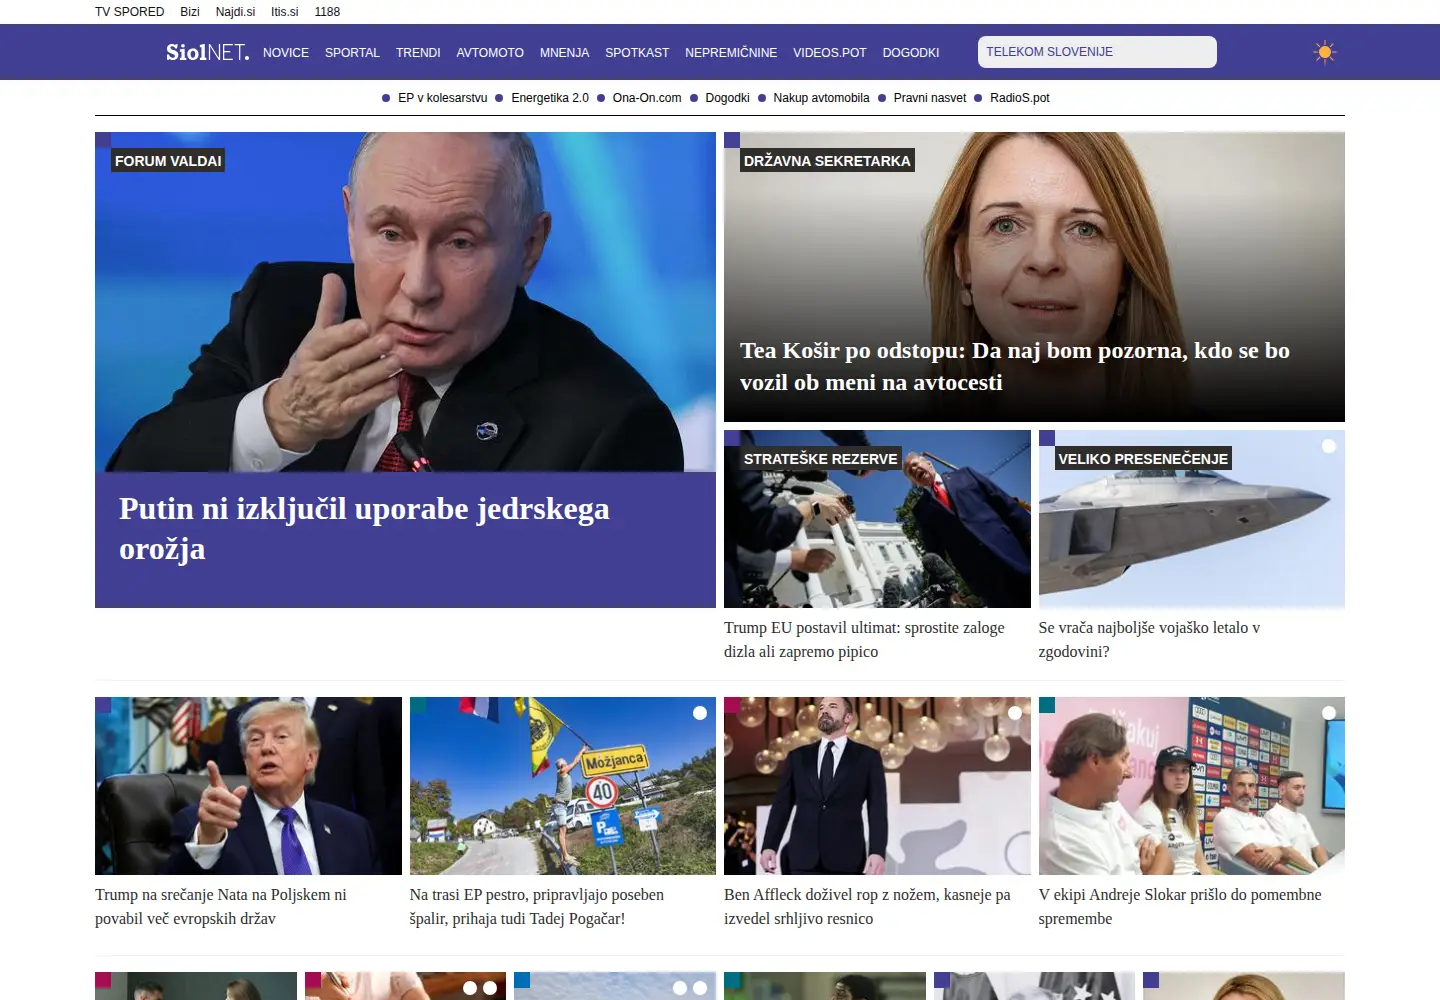
Task: Click the Možjanca road sign photo
Action: pos(563,786)
